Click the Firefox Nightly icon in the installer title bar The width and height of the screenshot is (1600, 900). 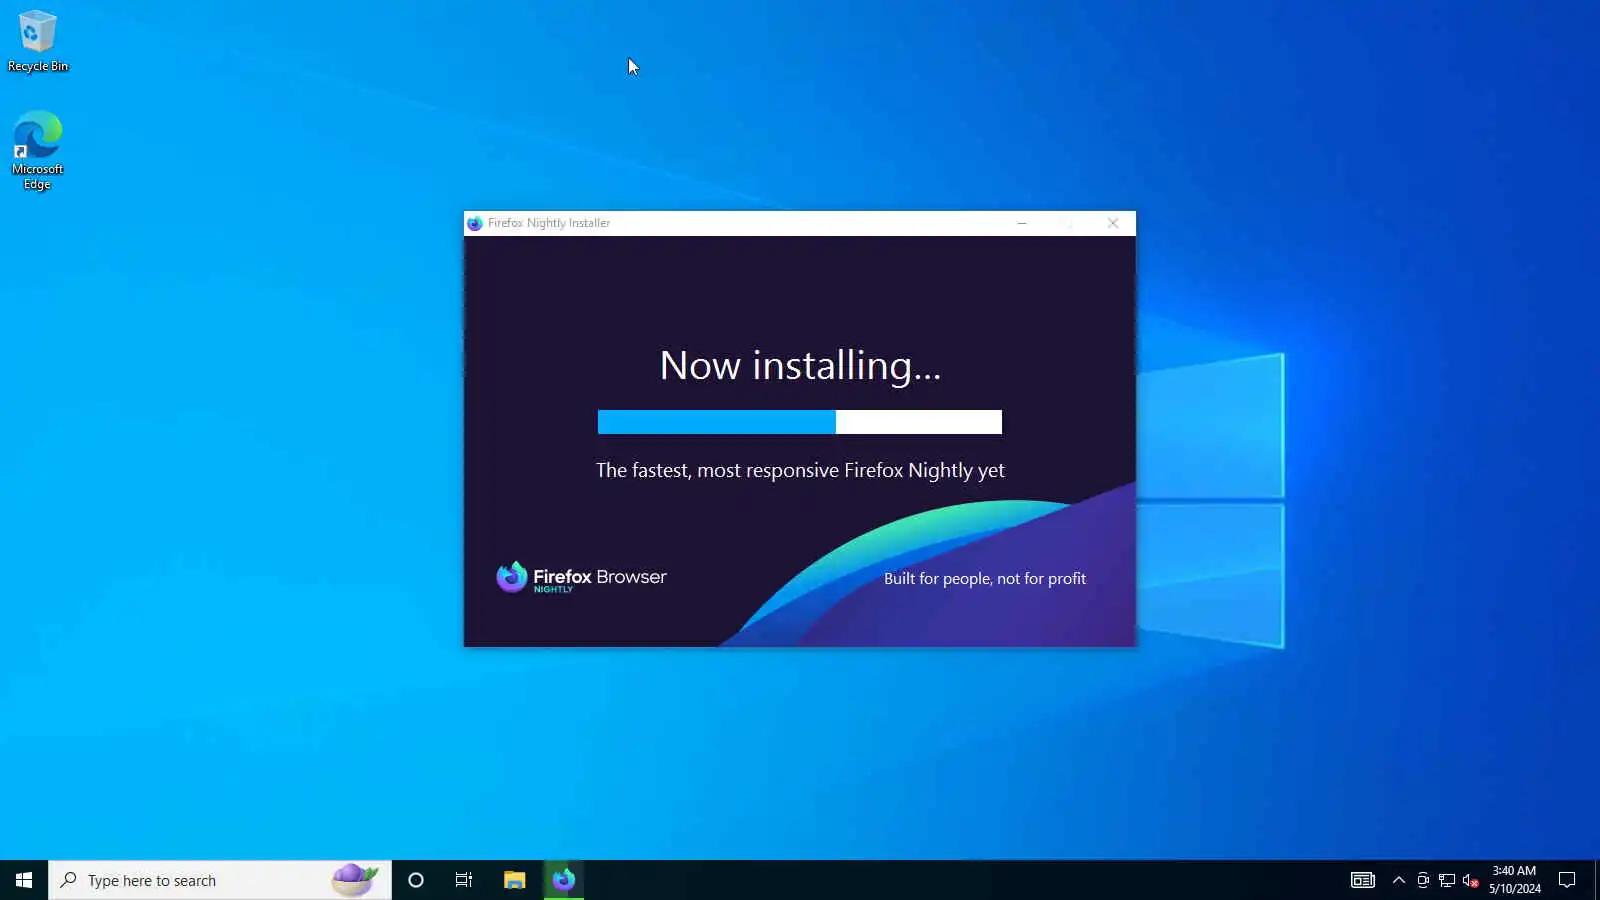point(475,223)
